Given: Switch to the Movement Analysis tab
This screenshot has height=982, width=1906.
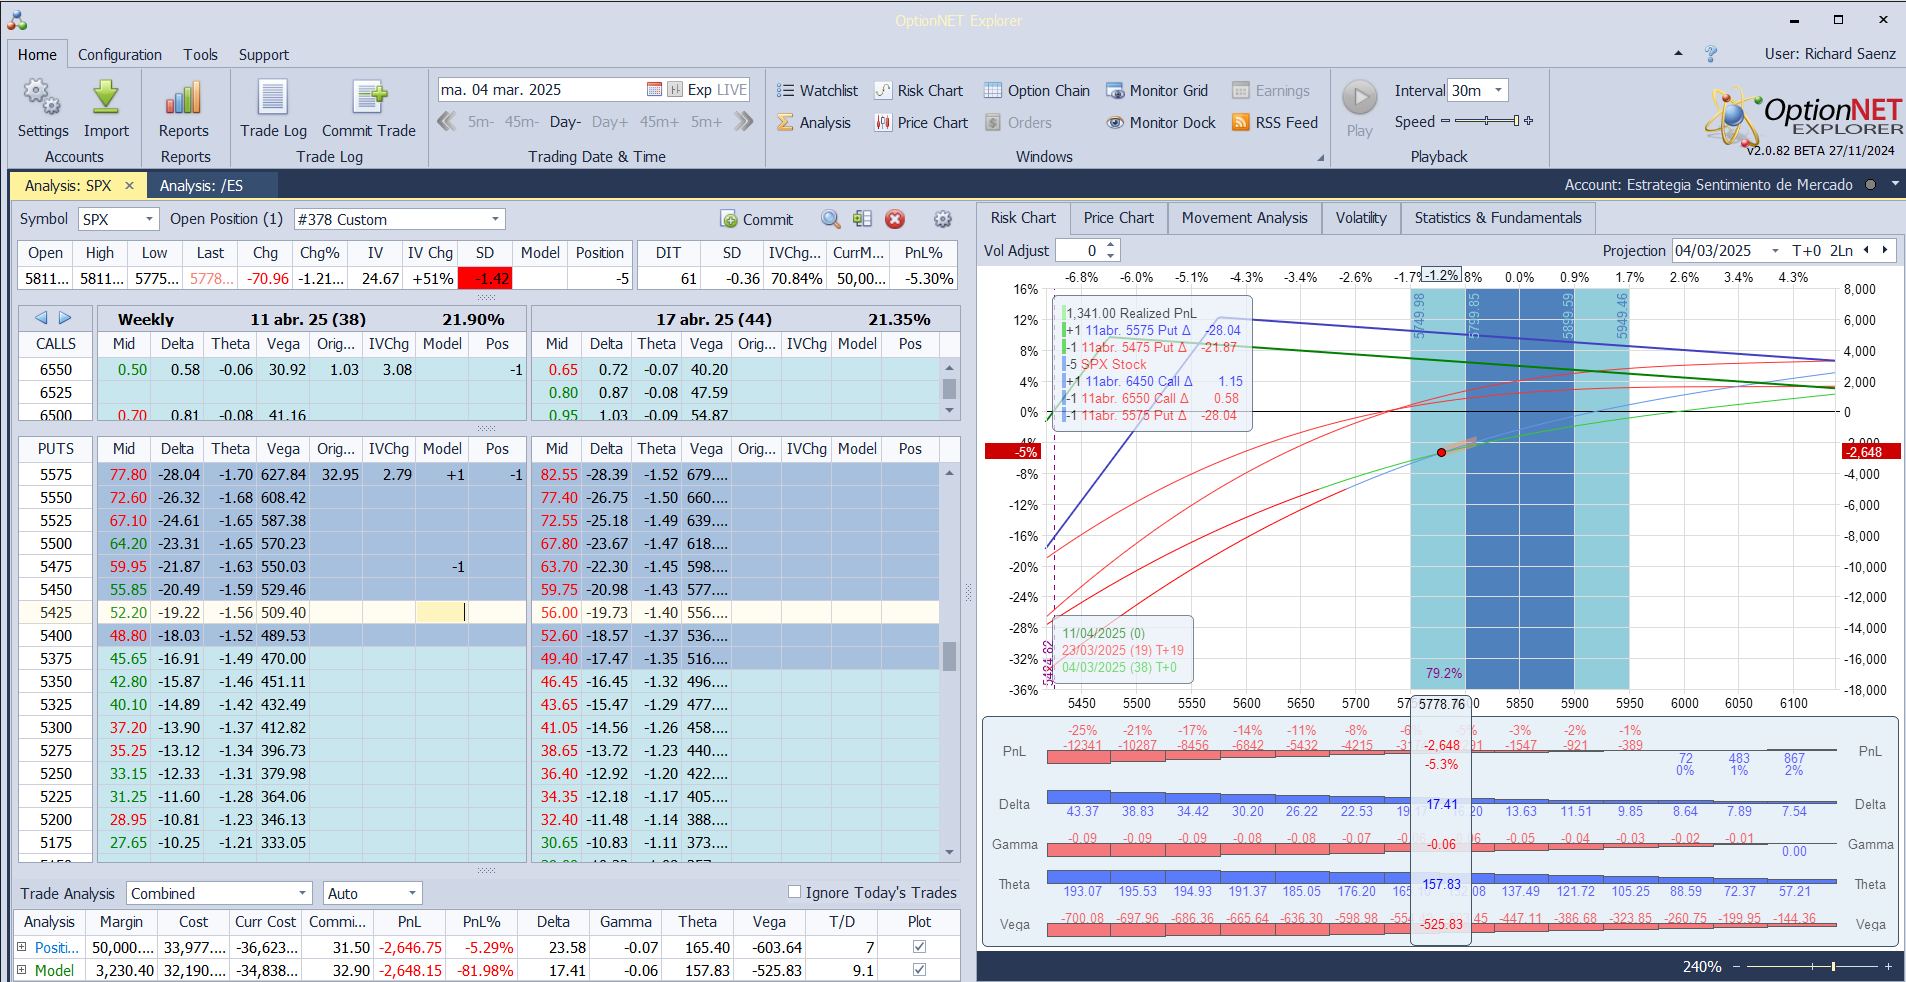Looking at the screenshot, I should [1245, 218].
